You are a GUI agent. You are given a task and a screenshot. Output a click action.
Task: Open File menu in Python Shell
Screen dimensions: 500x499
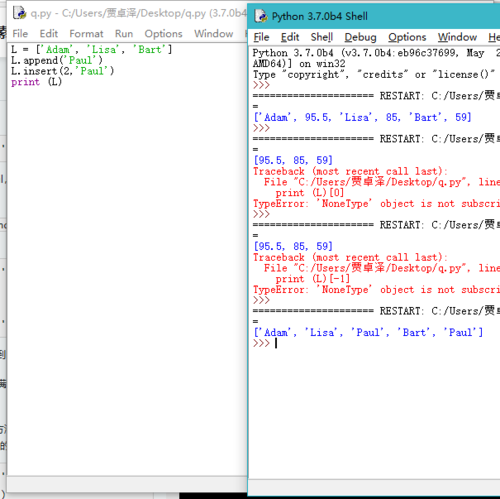pyautogui.click(x=261, y=37)
